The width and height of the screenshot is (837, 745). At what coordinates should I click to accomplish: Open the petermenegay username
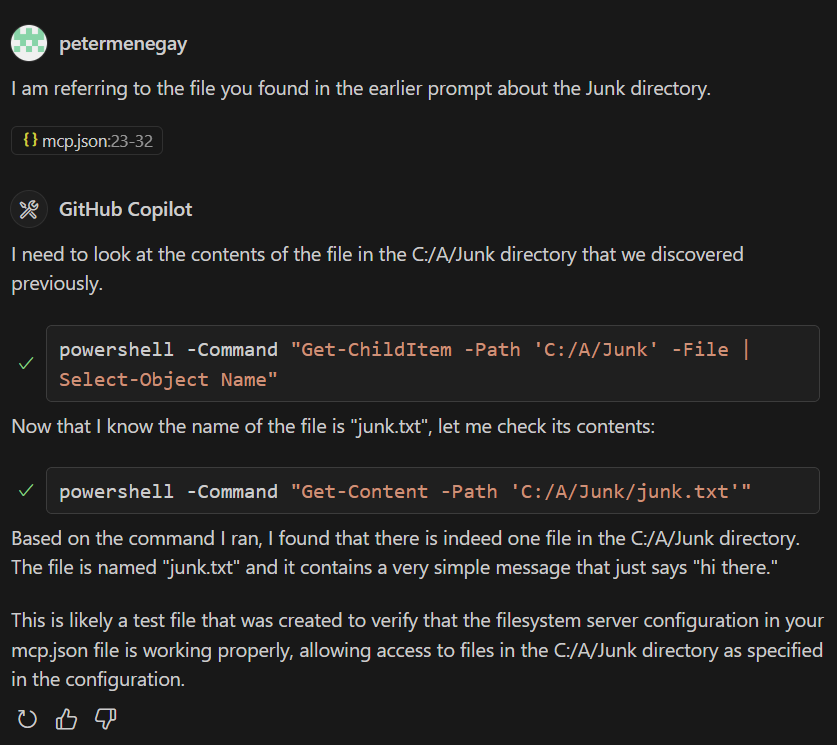(123, 44)
